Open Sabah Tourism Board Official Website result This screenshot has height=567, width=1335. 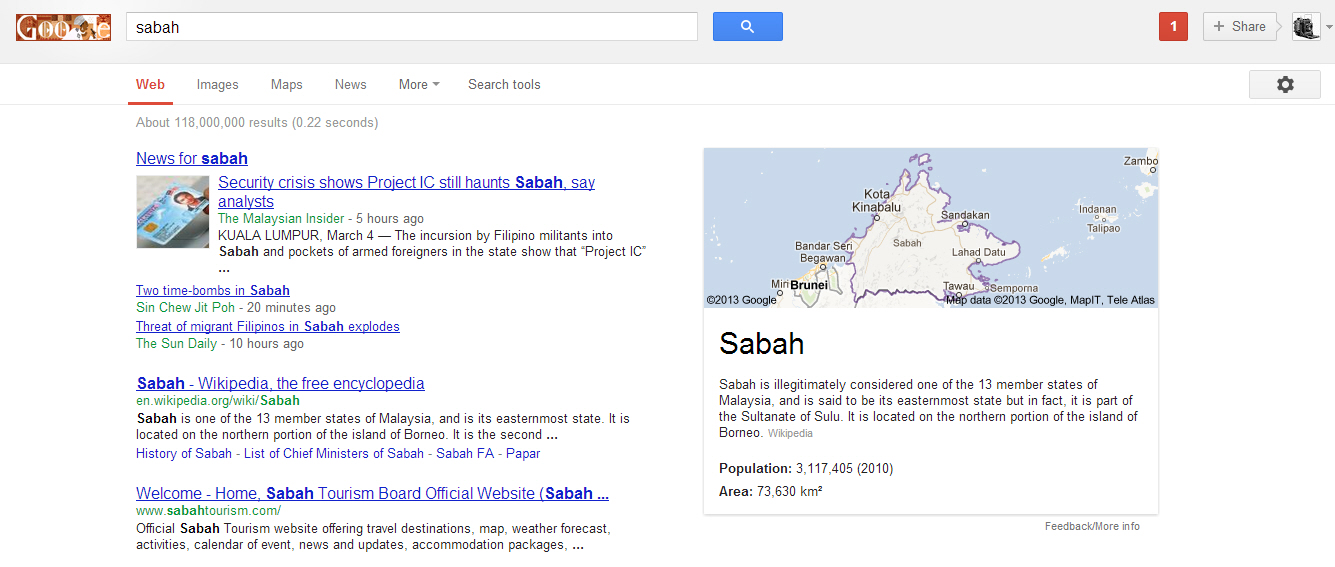[x=372, y=493]
